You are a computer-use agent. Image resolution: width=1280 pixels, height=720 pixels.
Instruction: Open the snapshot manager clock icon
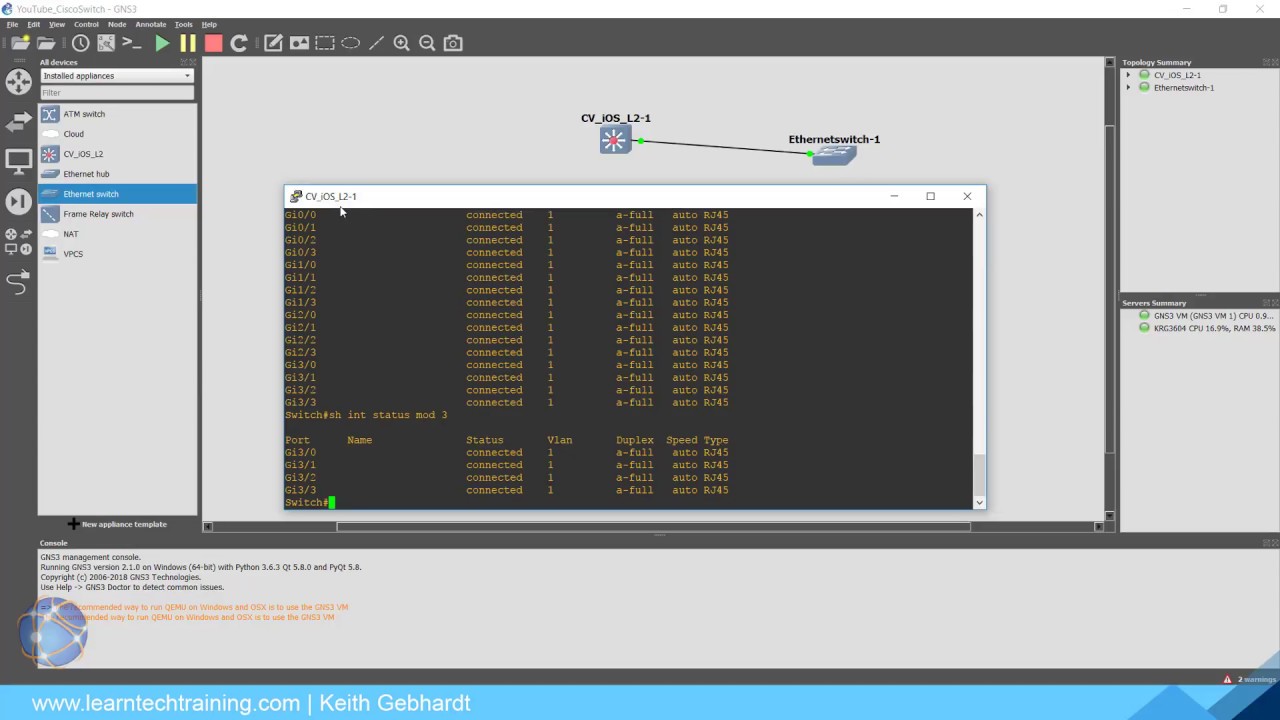(x=80, y=43)
